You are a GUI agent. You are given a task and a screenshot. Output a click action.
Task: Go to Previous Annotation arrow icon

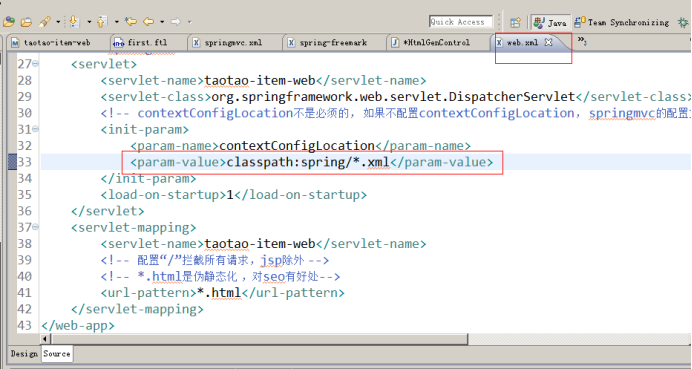tap(102, 21)
